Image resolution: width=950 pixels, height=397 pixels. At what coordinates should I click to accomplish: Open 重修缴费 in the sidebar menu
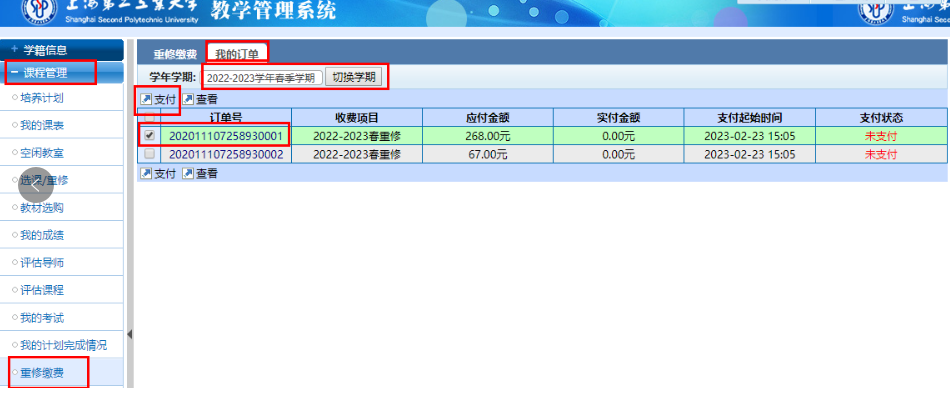42,373
